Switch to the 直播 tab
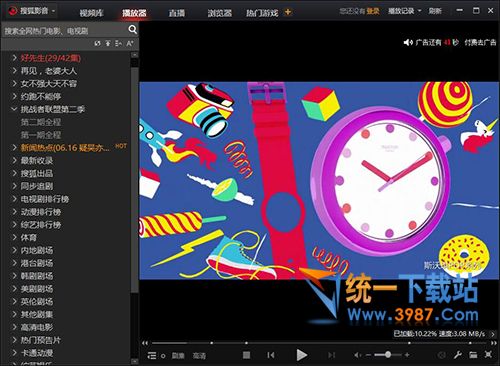The image size is (500, 366). pos(176,13)
